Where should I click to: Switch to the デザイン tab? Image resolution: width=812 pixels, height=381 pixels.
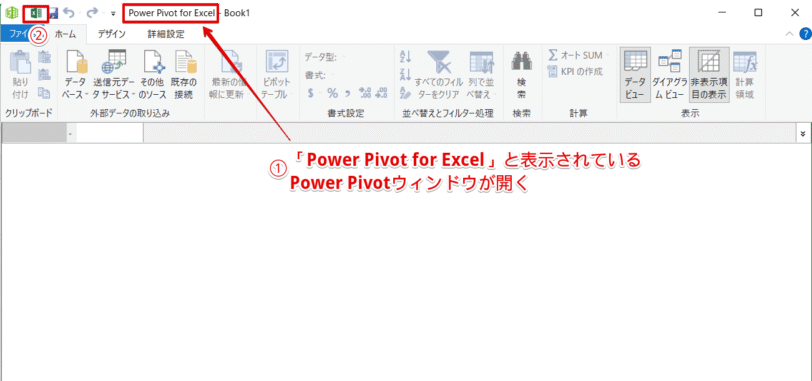coord(112,35)
